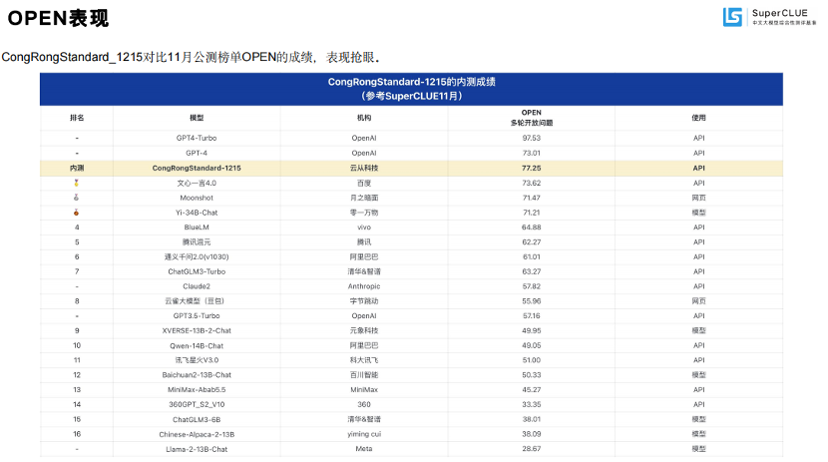Click the subtitle starting 'CongRongStandard_1215对比11月'
The width and height of the screenshot is (828, 462).
pos(191,57)
